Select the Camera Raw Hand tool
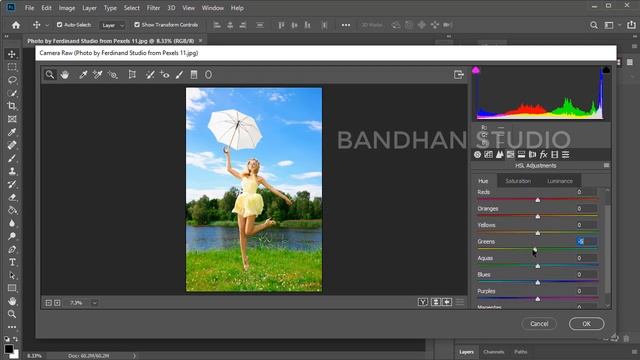 point(64,75)
